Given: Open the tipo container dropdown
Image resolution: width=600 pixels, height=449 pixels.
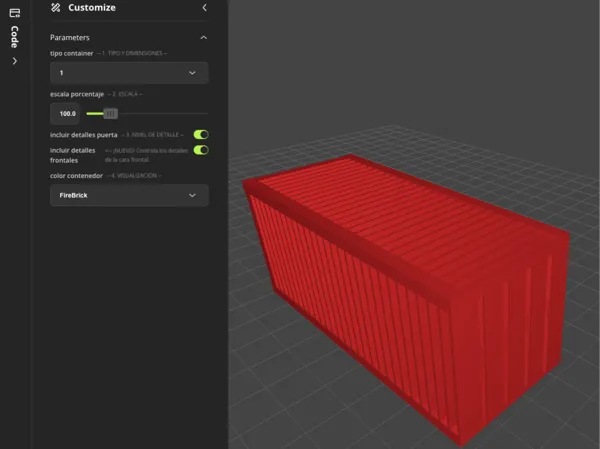Looking at the screenshot, I should pyautogui.click(x=129, y=73).
